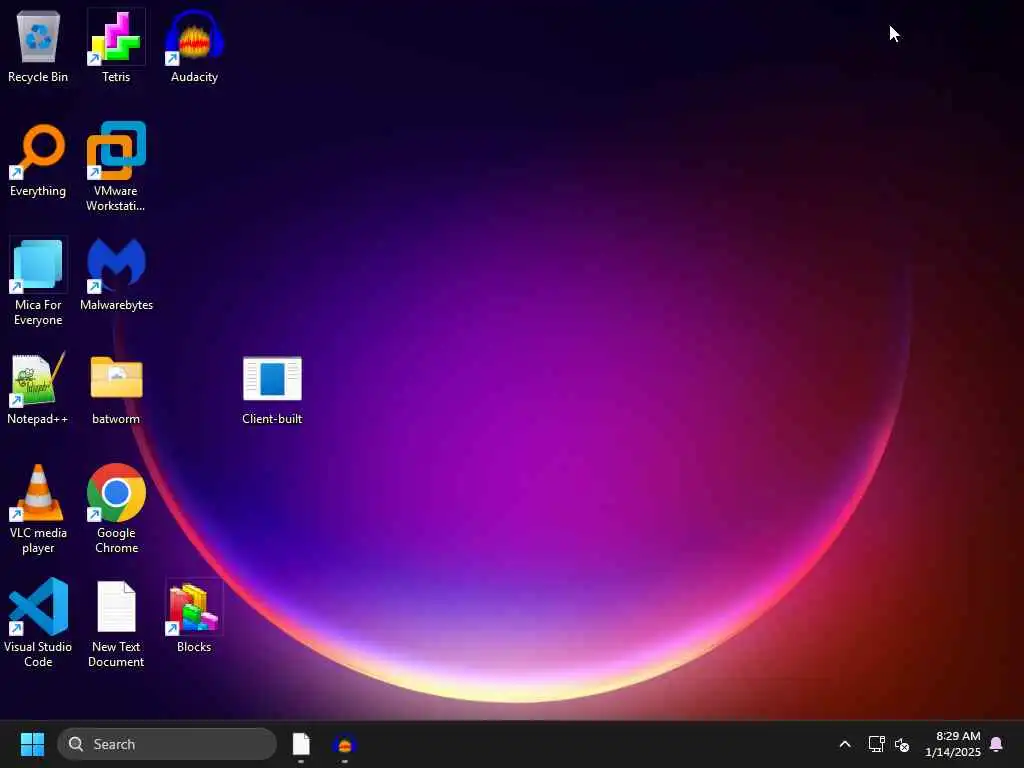Select the Notepad++ desktop icon
1024x768 pixels.
pos(38,389)
